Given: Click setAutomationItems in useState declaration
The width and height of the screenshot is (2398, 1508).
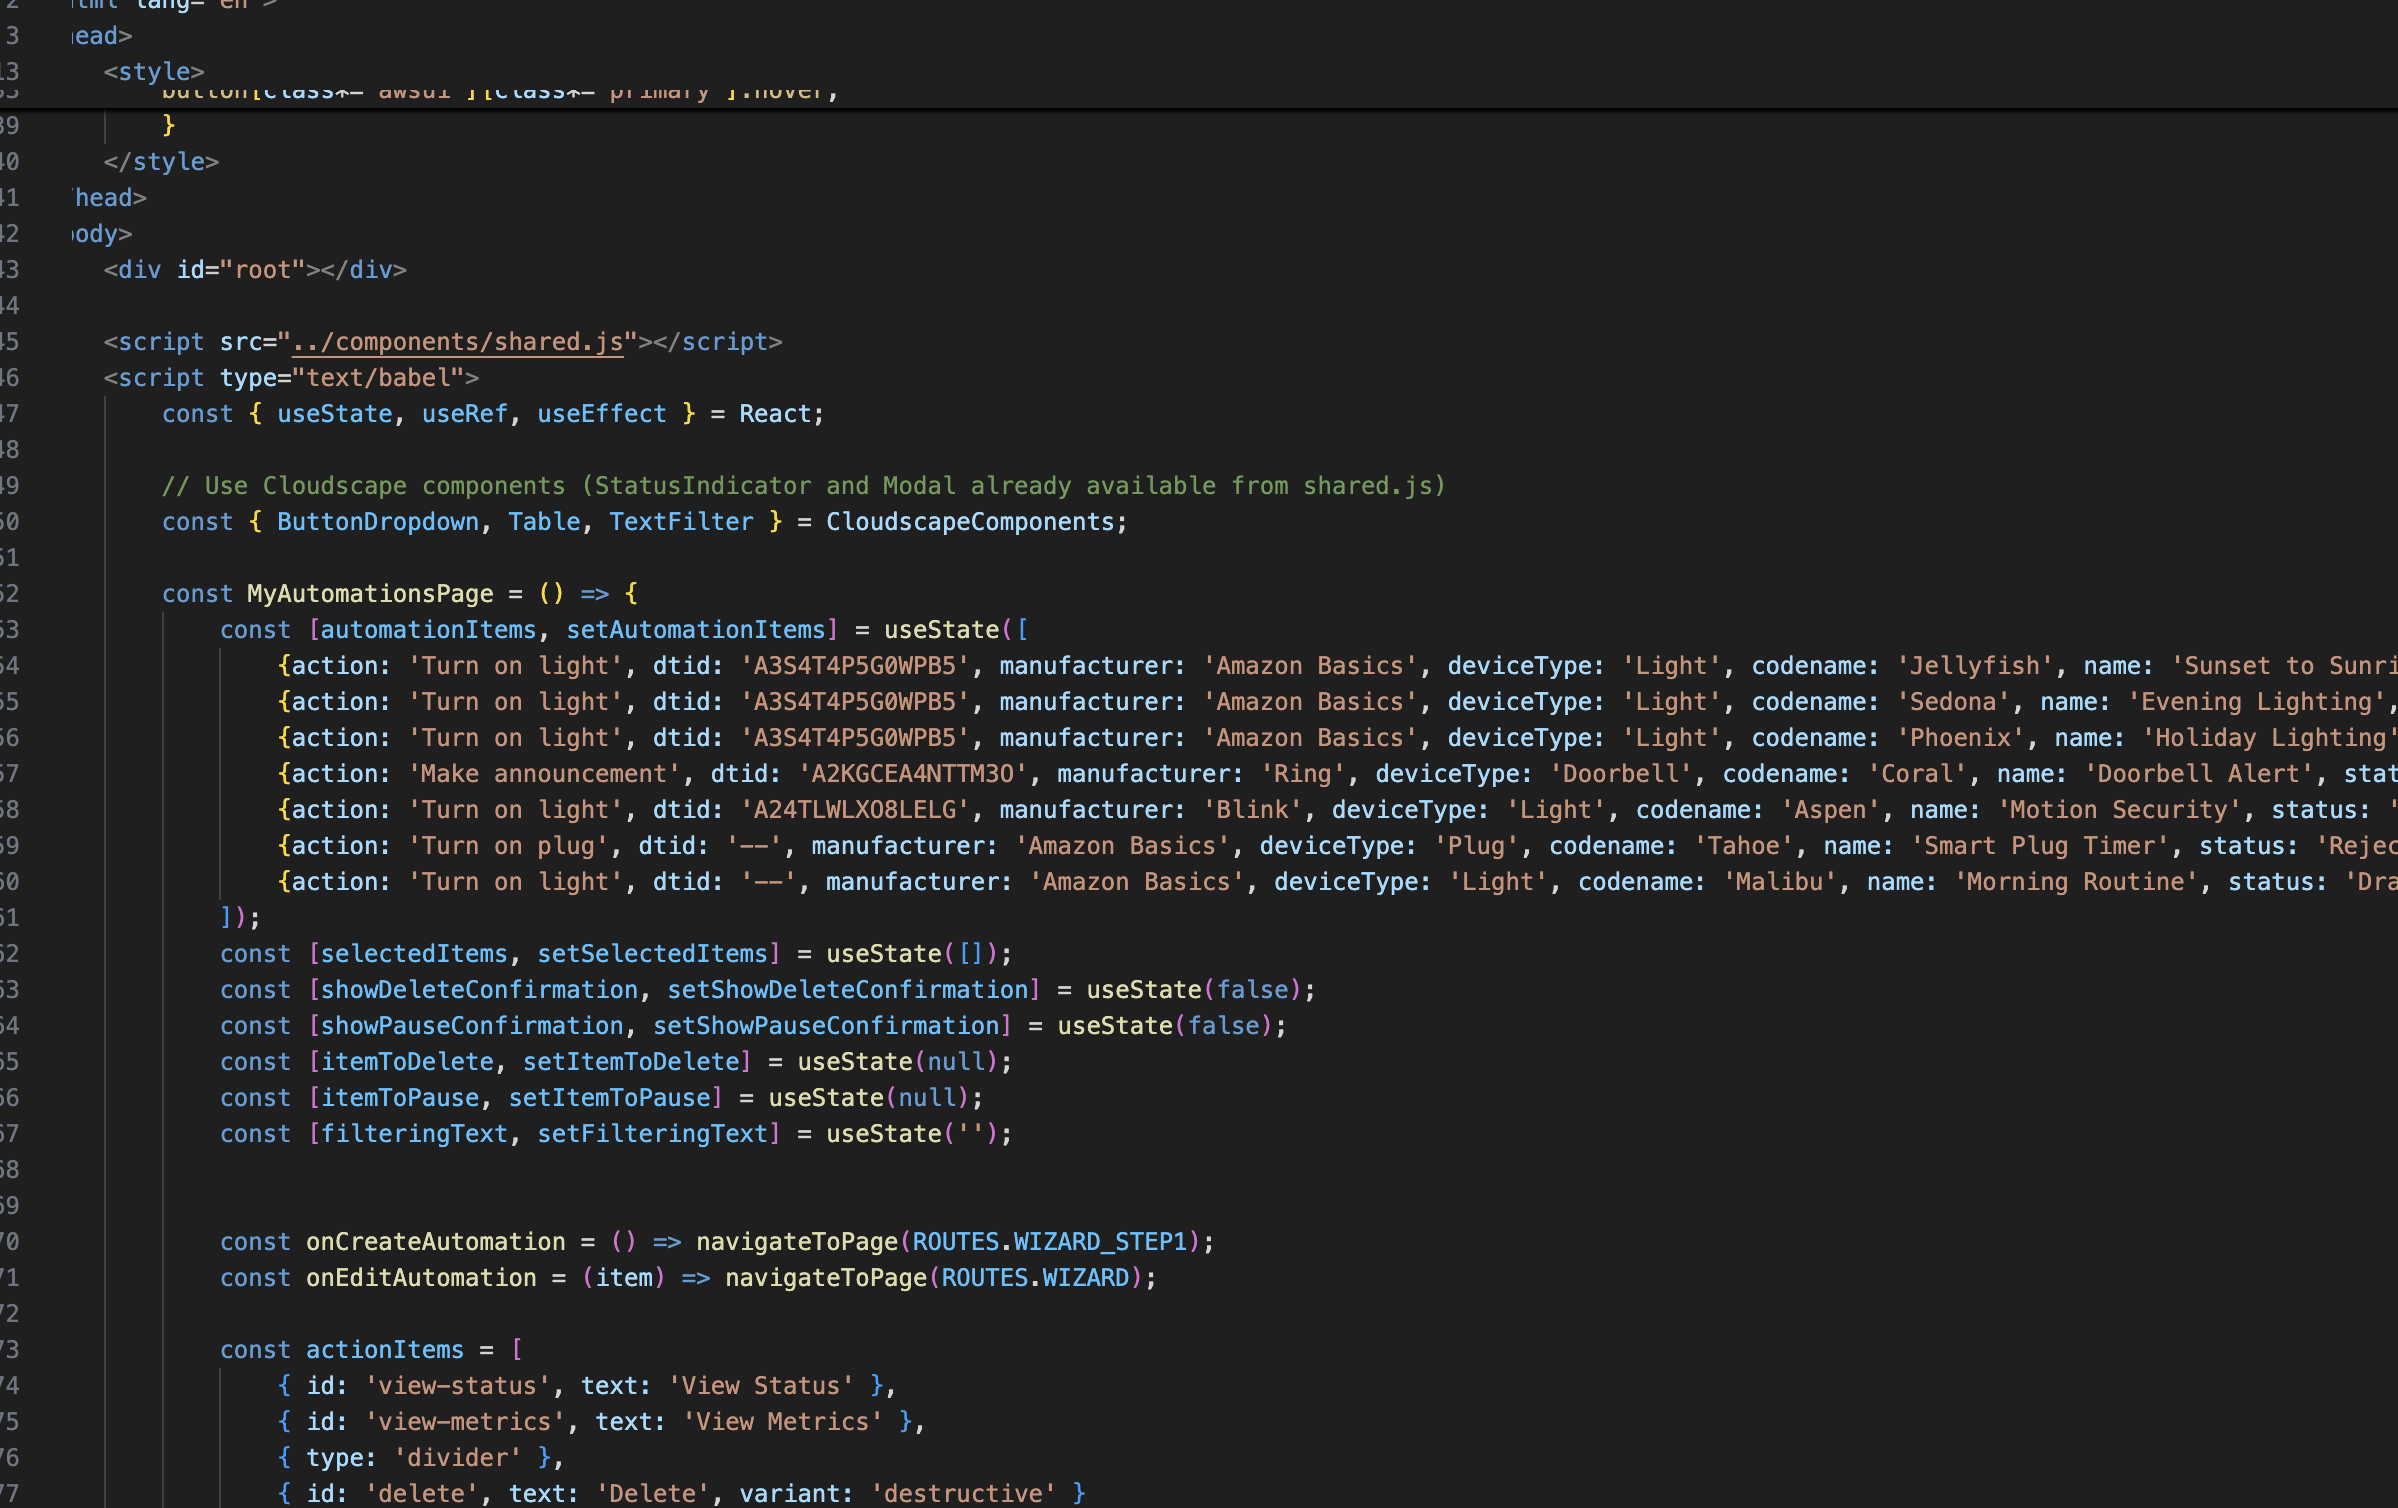Looking at the screenshot, I should [696, 630].
